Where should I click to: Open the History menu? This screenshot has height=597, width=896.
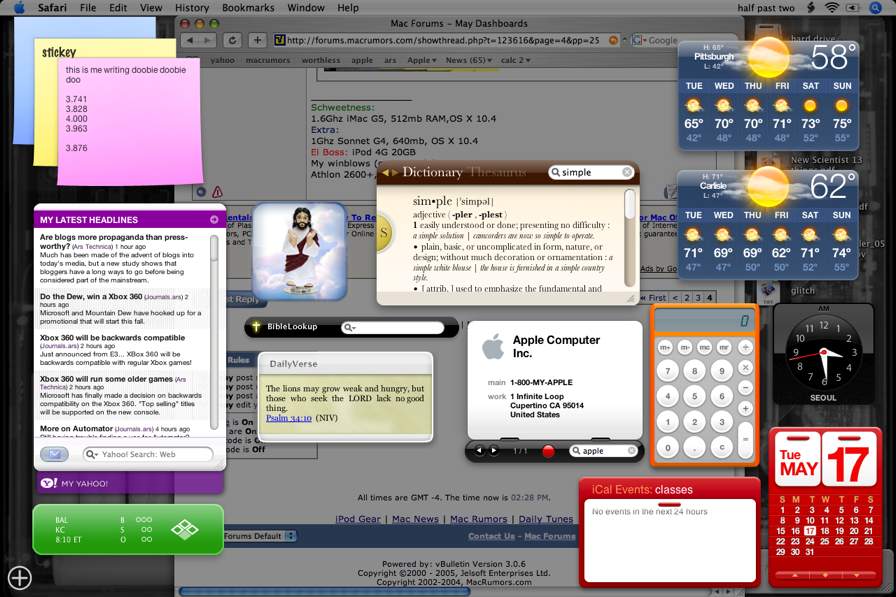[191, 7]
